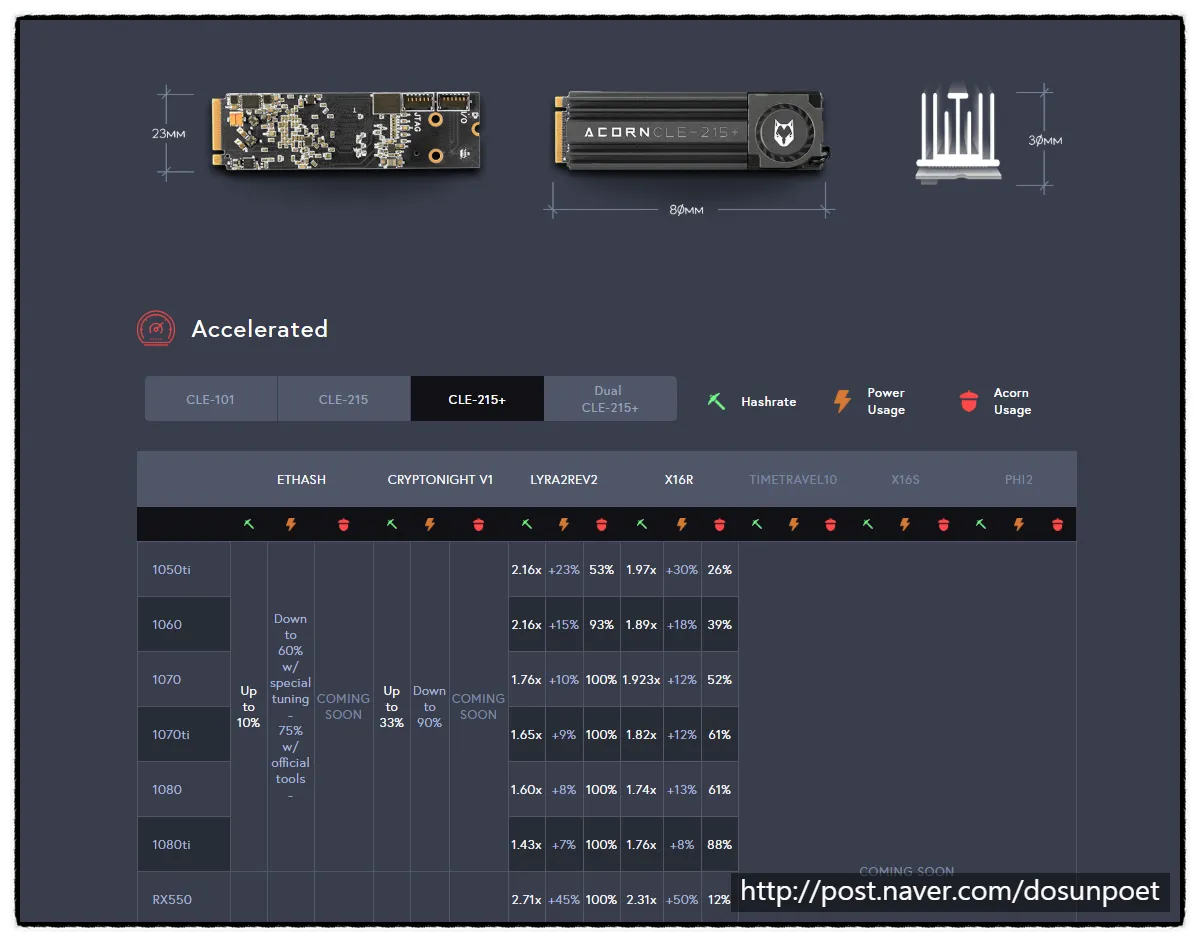Click the hashrate pickaxe icon under PHI2
This screenshot has height=942, width=1200.
pos(982,524)
